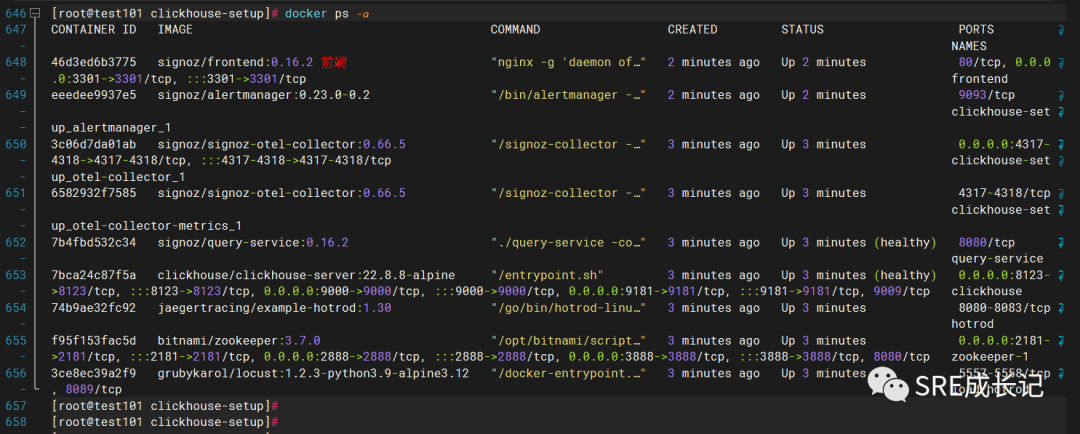Click line number 647 in the gutter
This screenshot has height=434, width=1080.
tap(15, 30)
